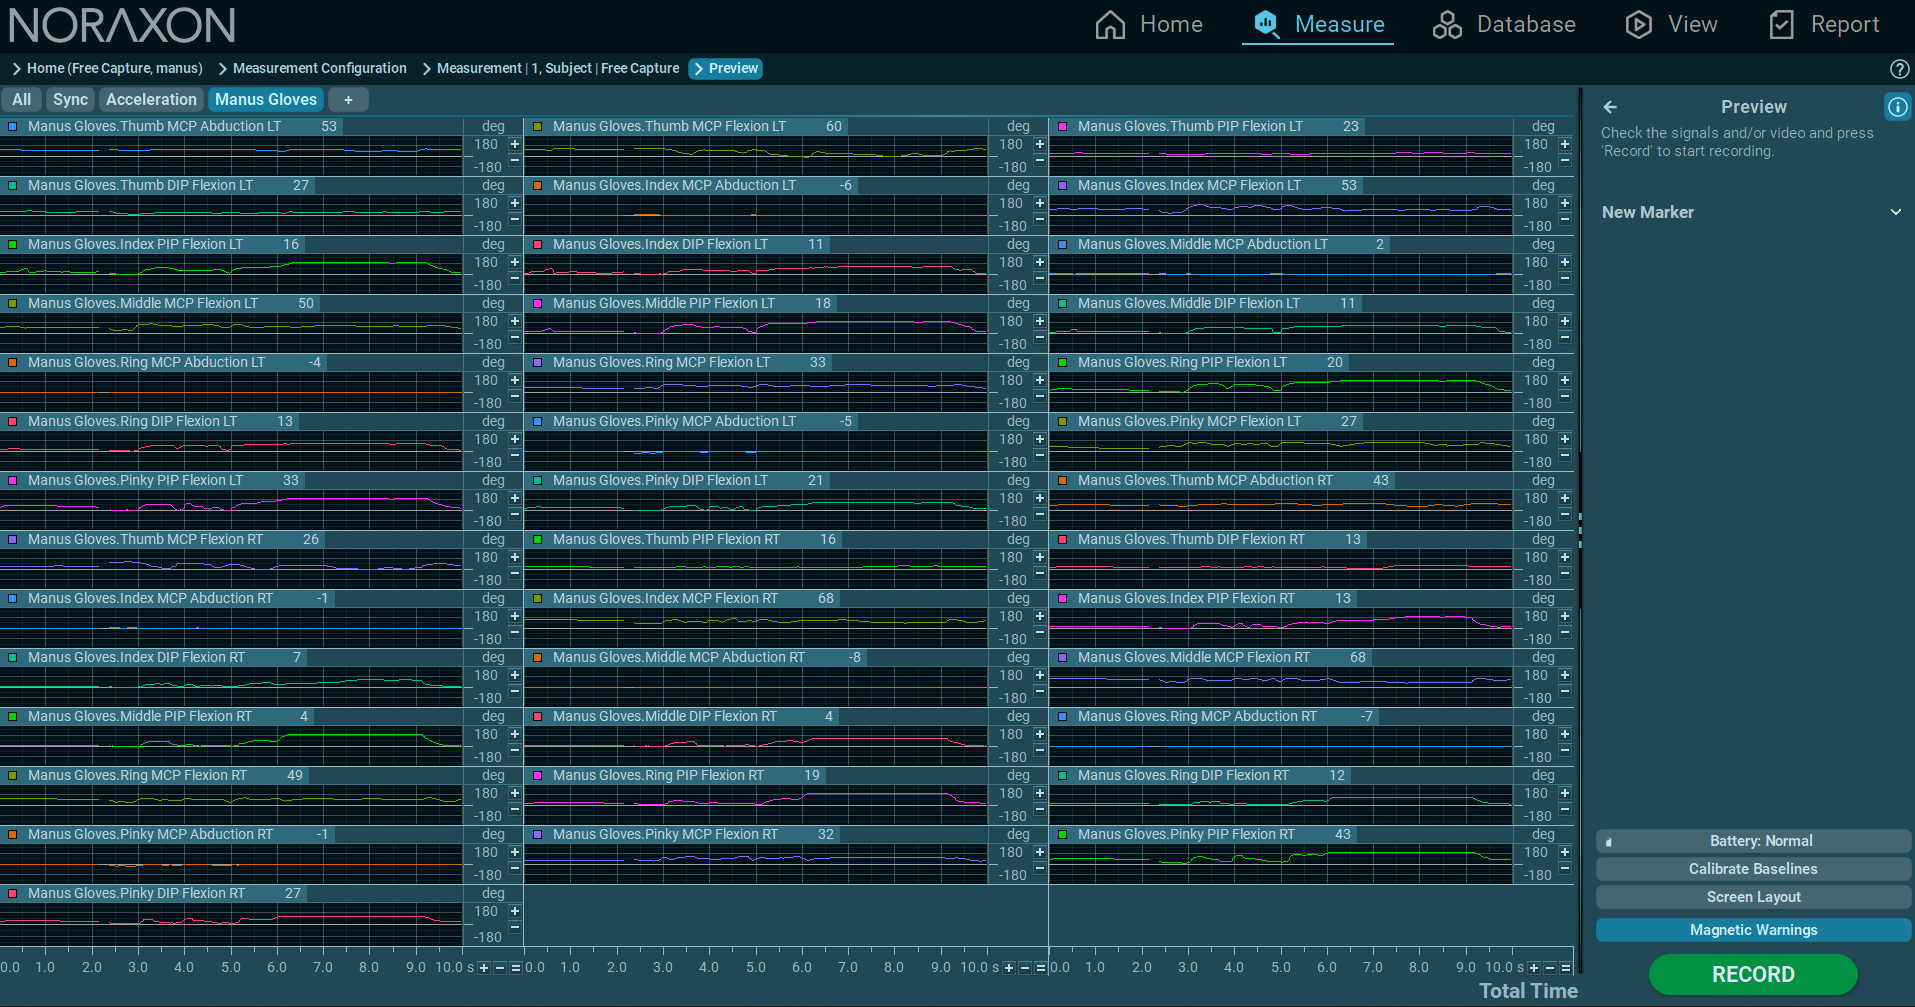Zoom in amplitude on Index PIP Flexion LT

[515, 262]
